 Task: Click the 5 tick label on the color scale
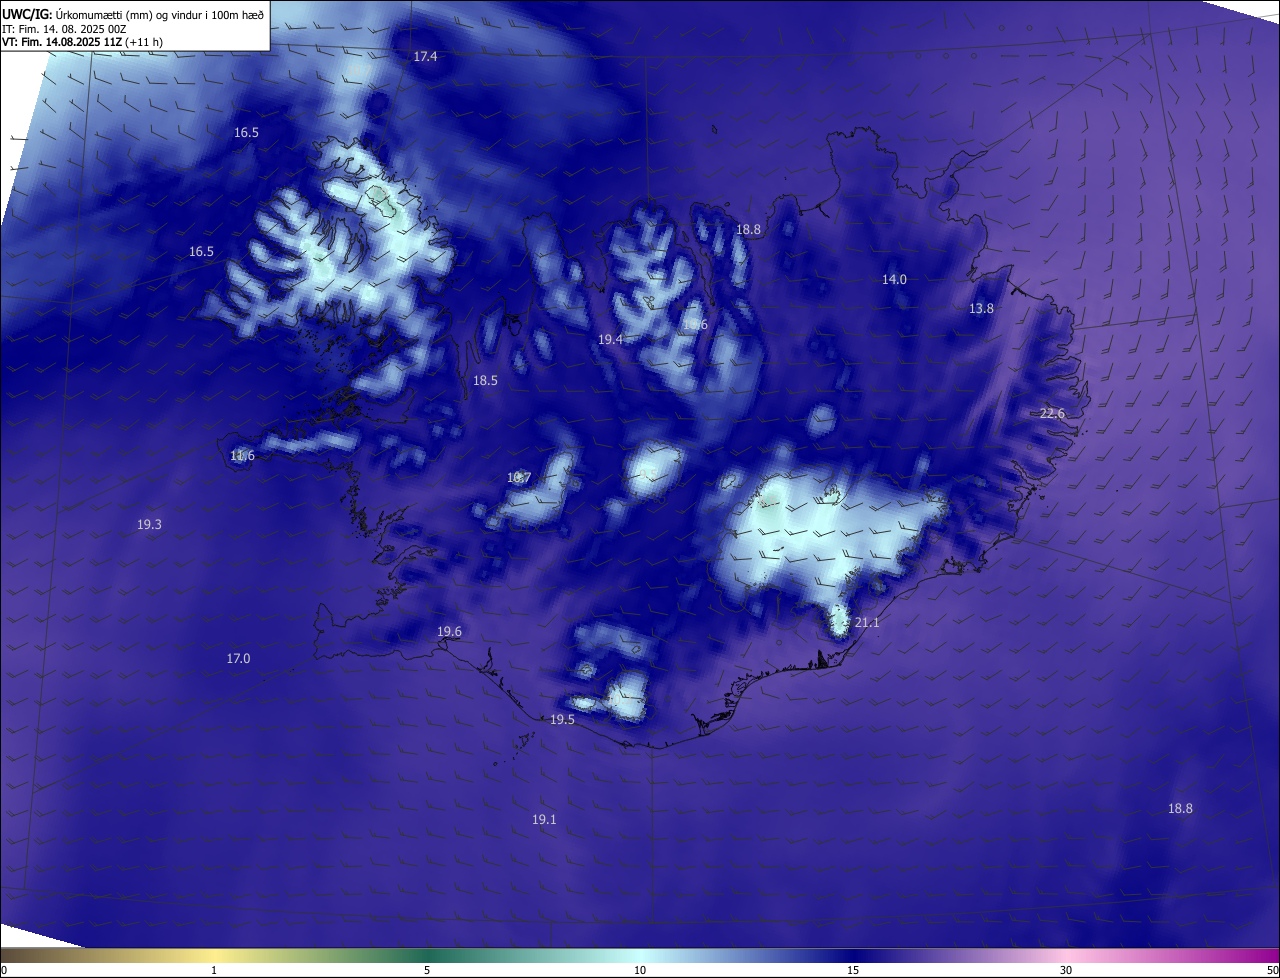427,970
